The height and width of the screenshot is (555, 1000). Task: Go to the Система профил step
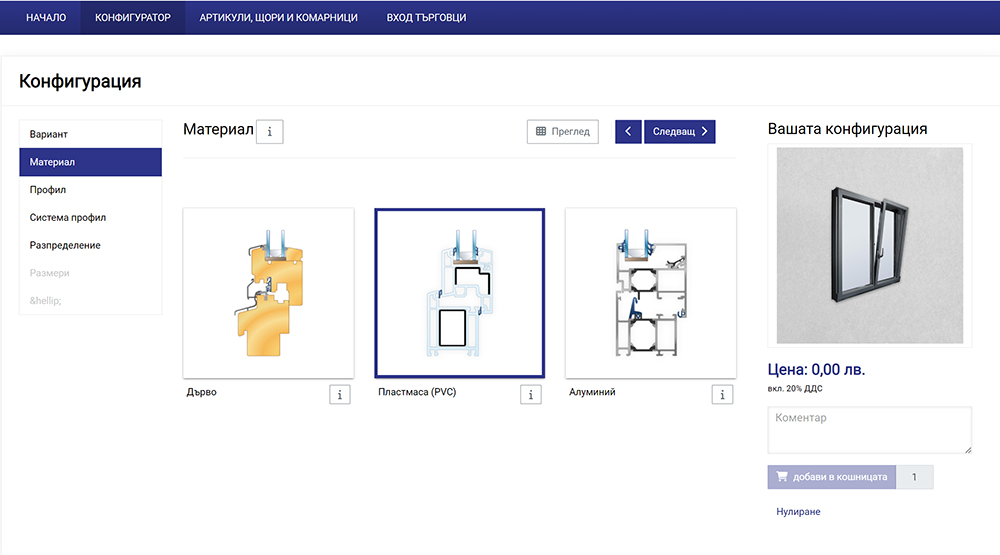(90, 217)
